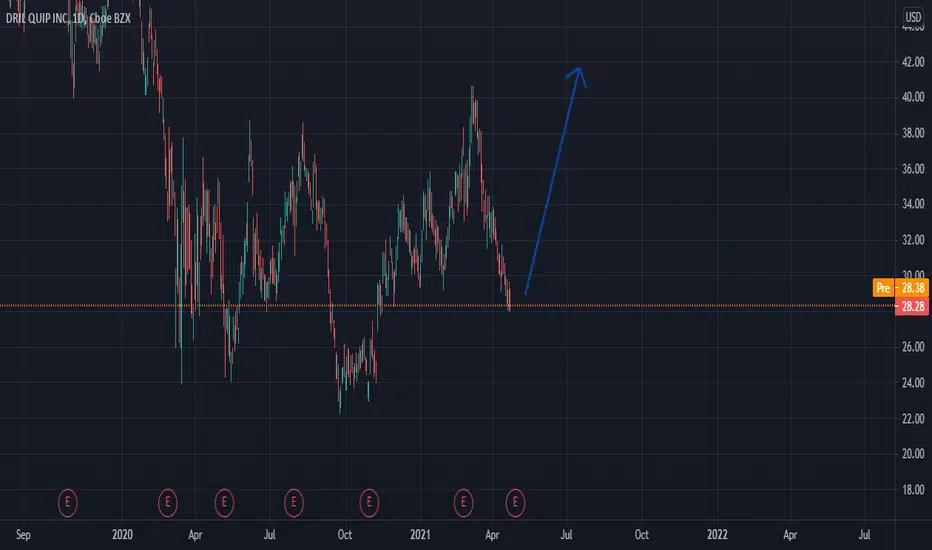Click the 38.00 price scale label
This screenshot has width=932, height=550.
click(913, 133)
